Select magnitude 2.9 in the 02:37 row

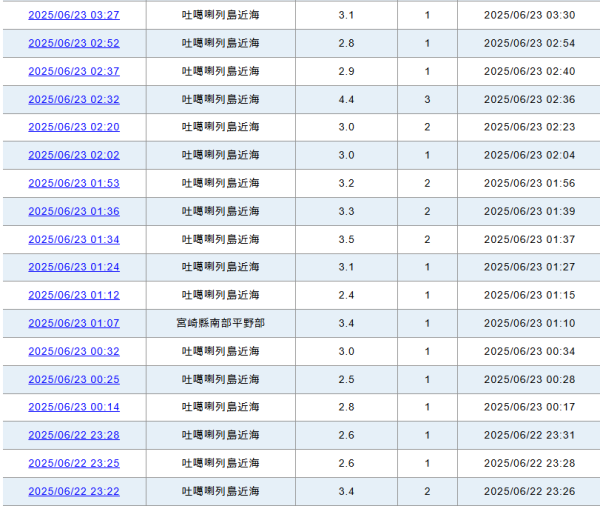(x=346, y=71)
